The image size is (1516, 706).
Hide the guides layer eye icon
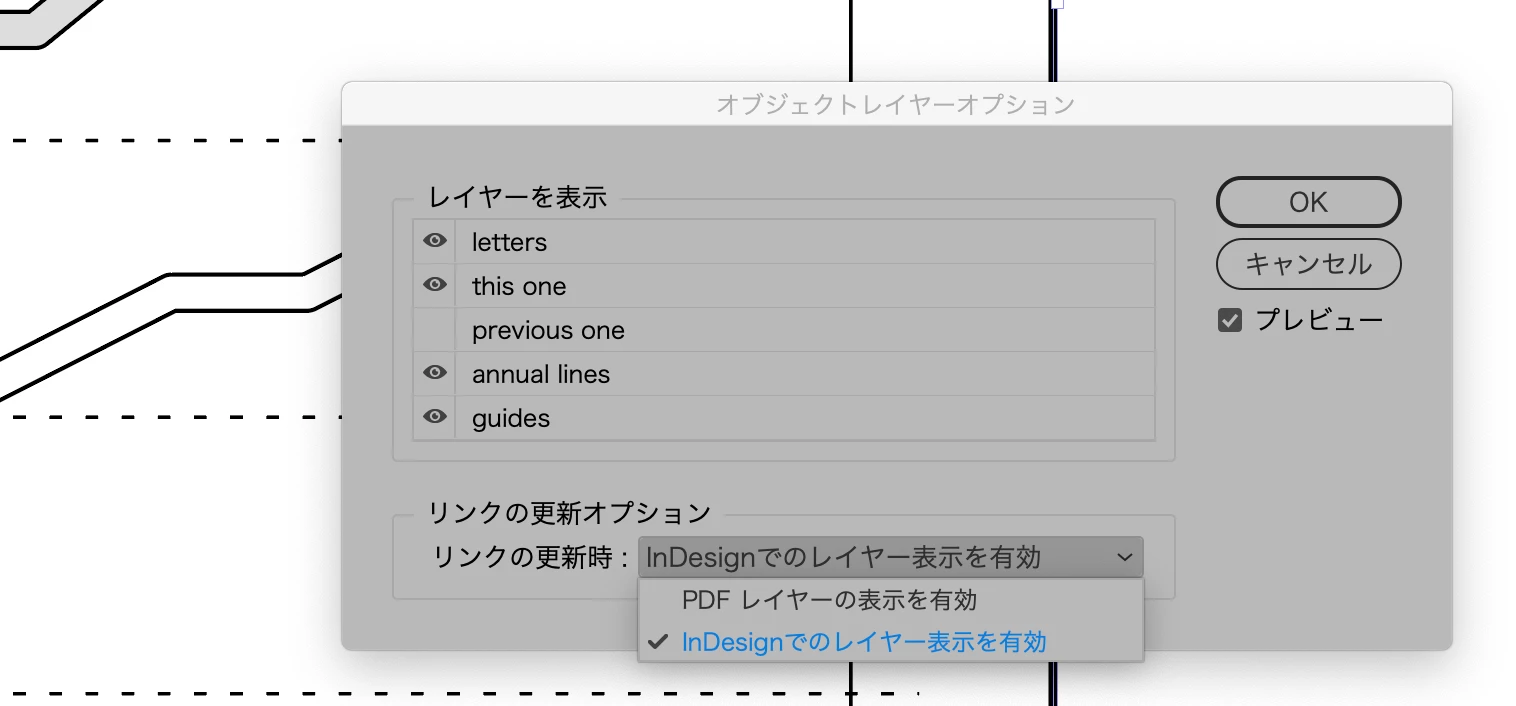434,417
